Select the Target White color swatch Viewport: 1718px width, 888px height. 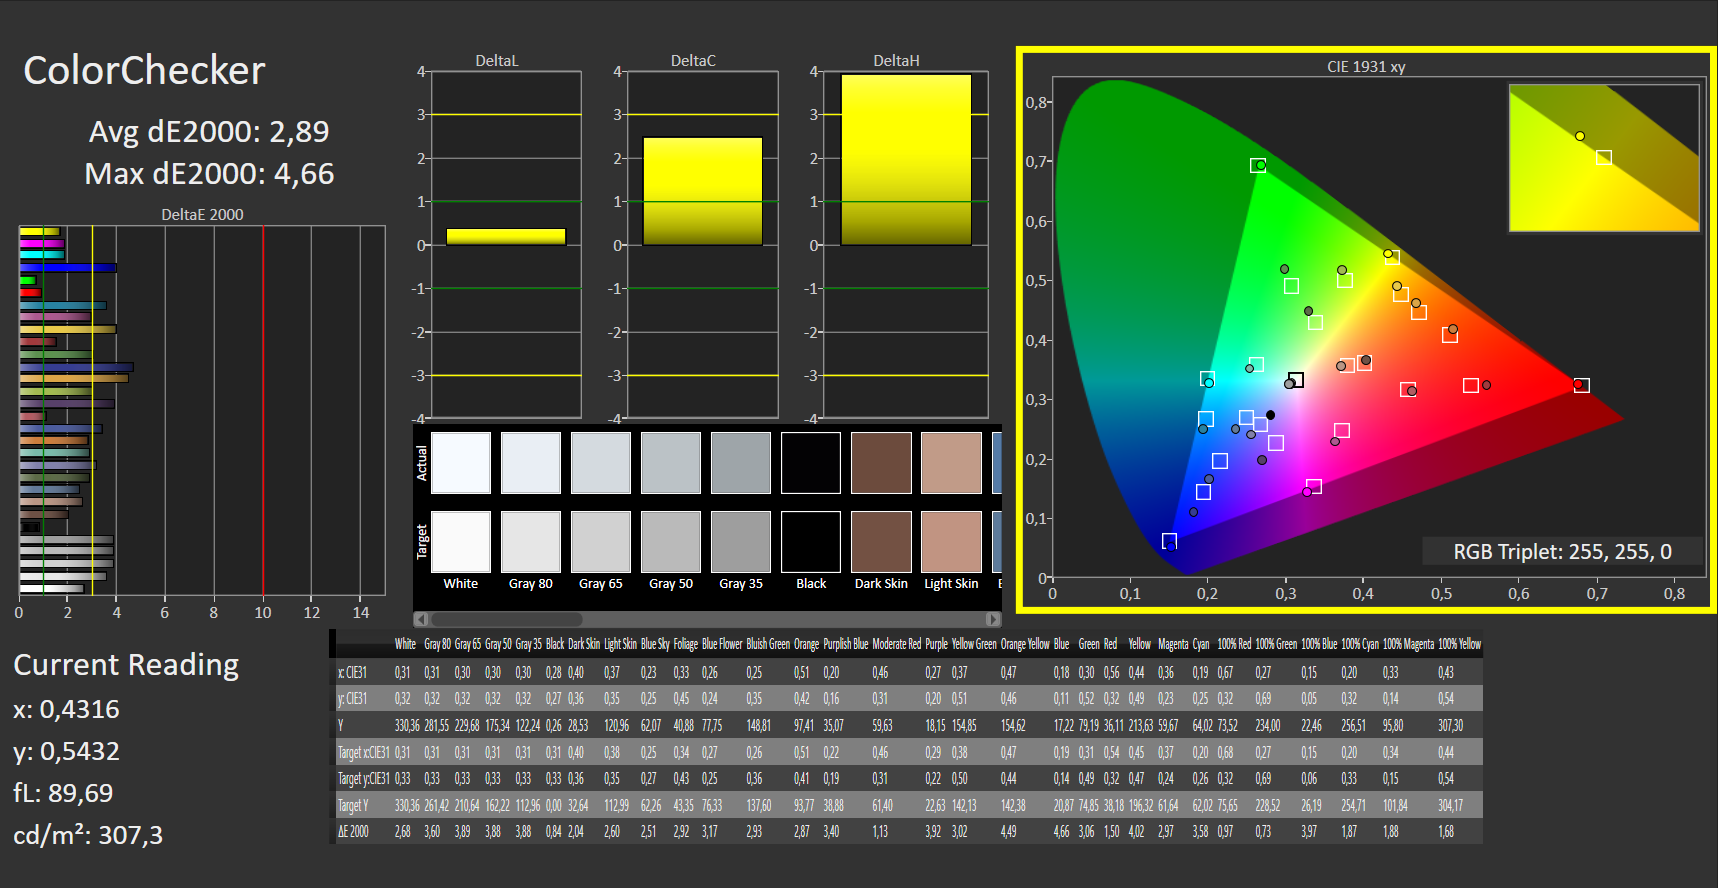pos(461,542)
